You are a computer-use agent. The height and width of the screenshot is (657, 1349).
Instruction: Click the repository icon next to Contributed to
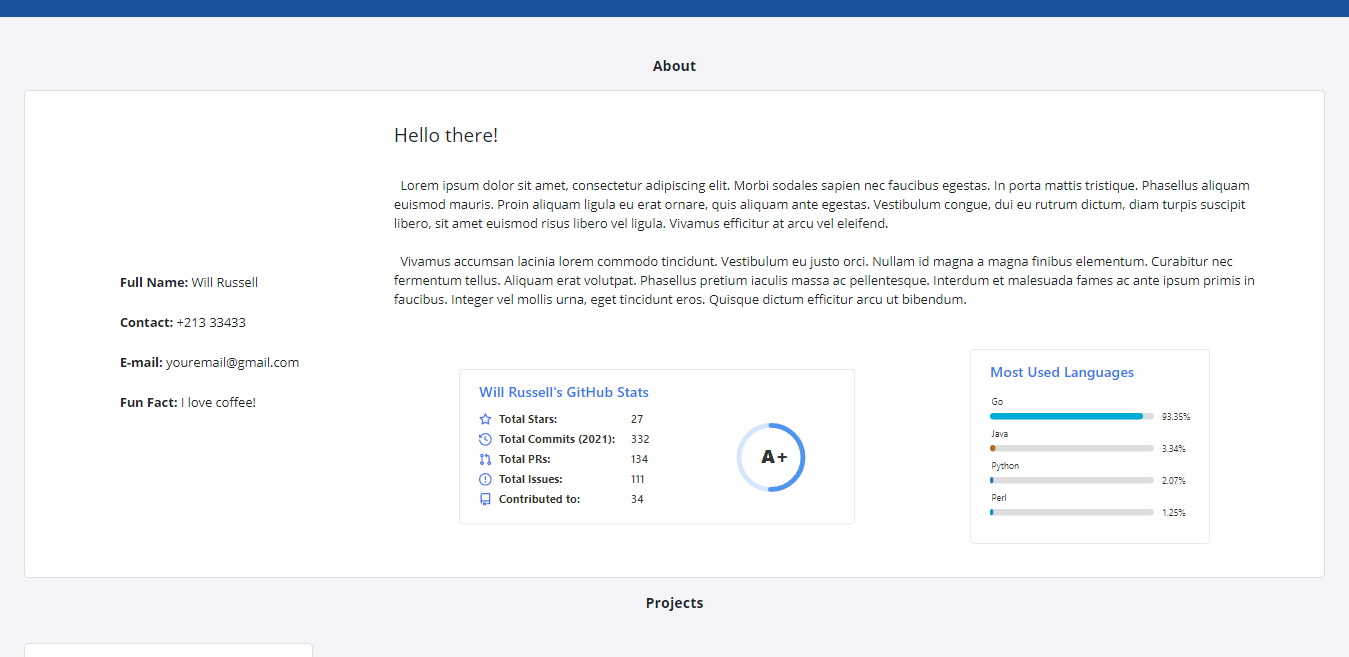click(x=486, y=498)
